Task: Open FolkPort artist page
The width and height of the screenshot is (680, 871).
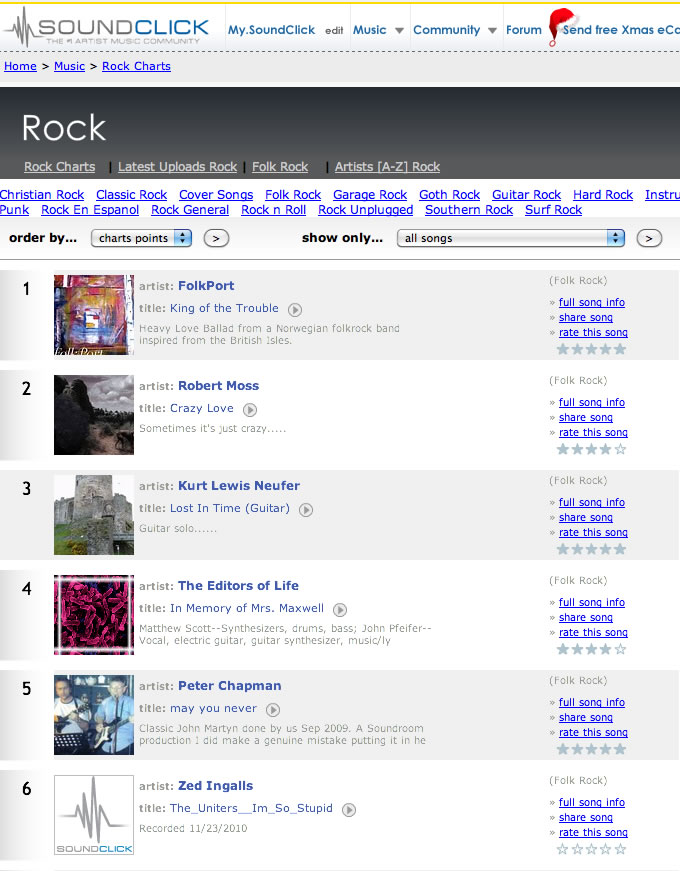Action: point(206,286)
